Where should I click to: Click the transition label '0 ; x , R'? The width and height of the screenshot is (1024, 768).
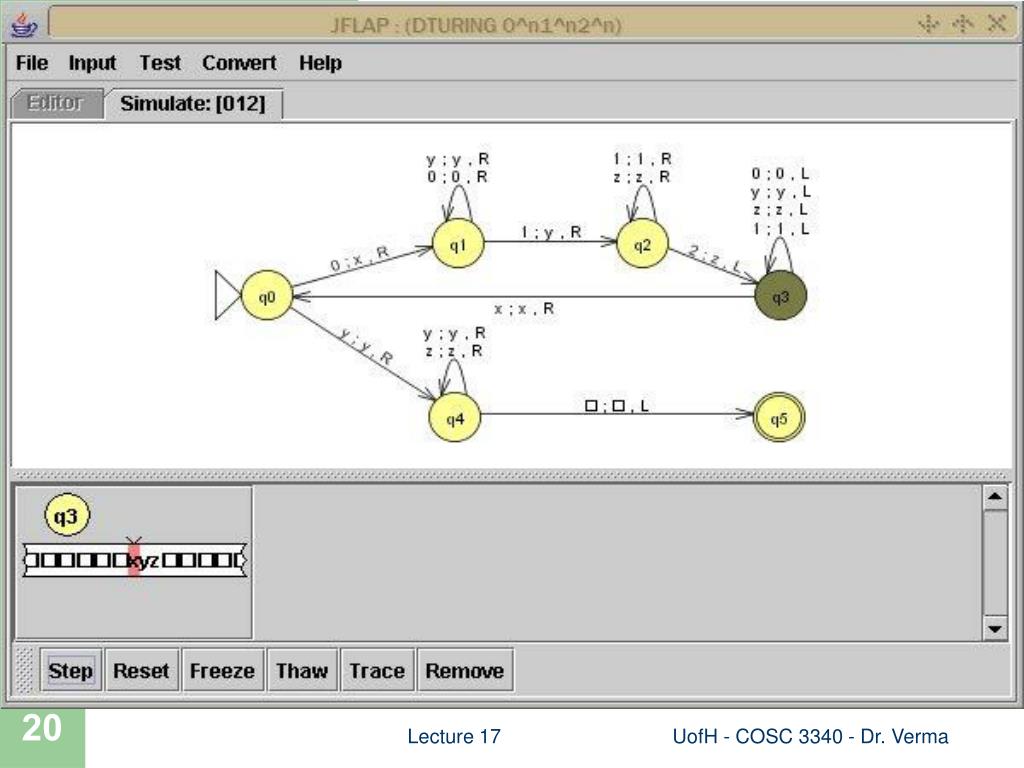(x=359, y=259)
